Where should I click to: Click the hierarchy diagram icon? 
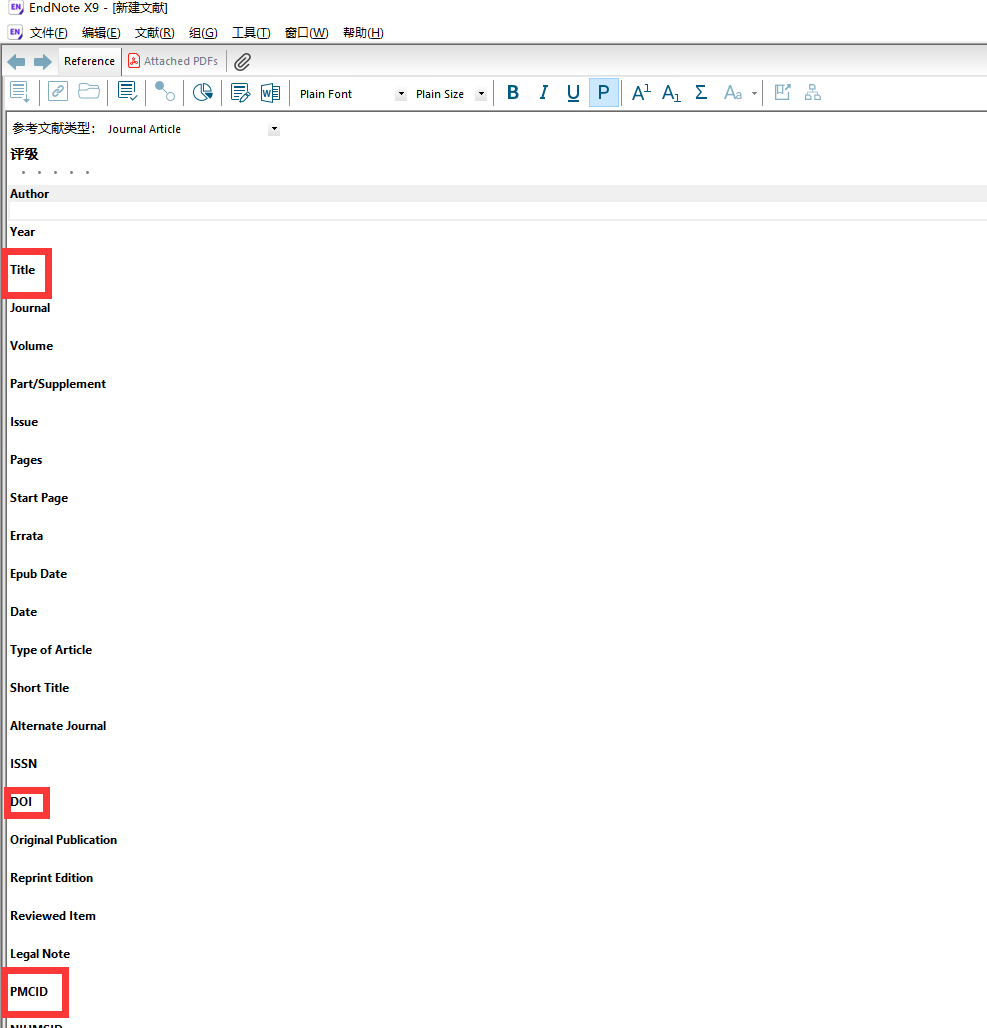click(x=813, y=92)
